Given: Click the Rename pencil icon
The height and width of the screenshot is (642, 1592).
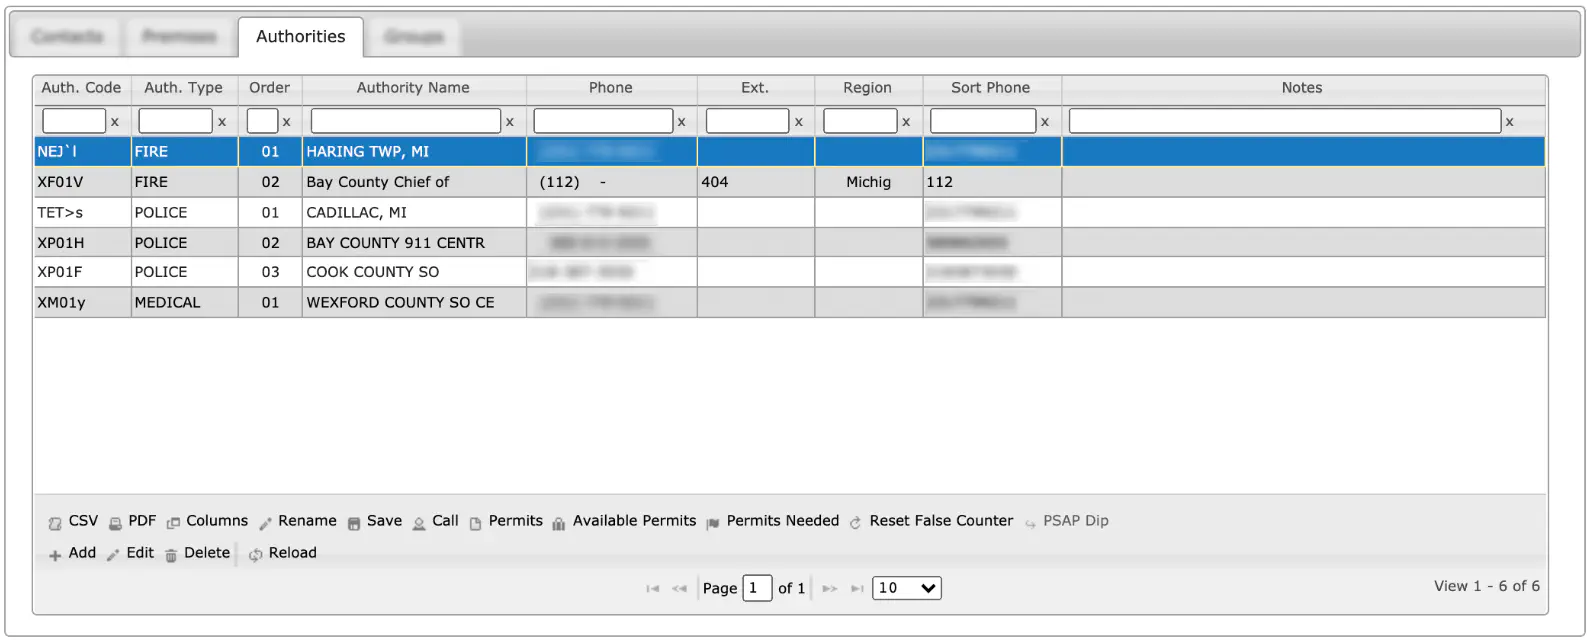Looking at the screenshot, I should 265,523.
